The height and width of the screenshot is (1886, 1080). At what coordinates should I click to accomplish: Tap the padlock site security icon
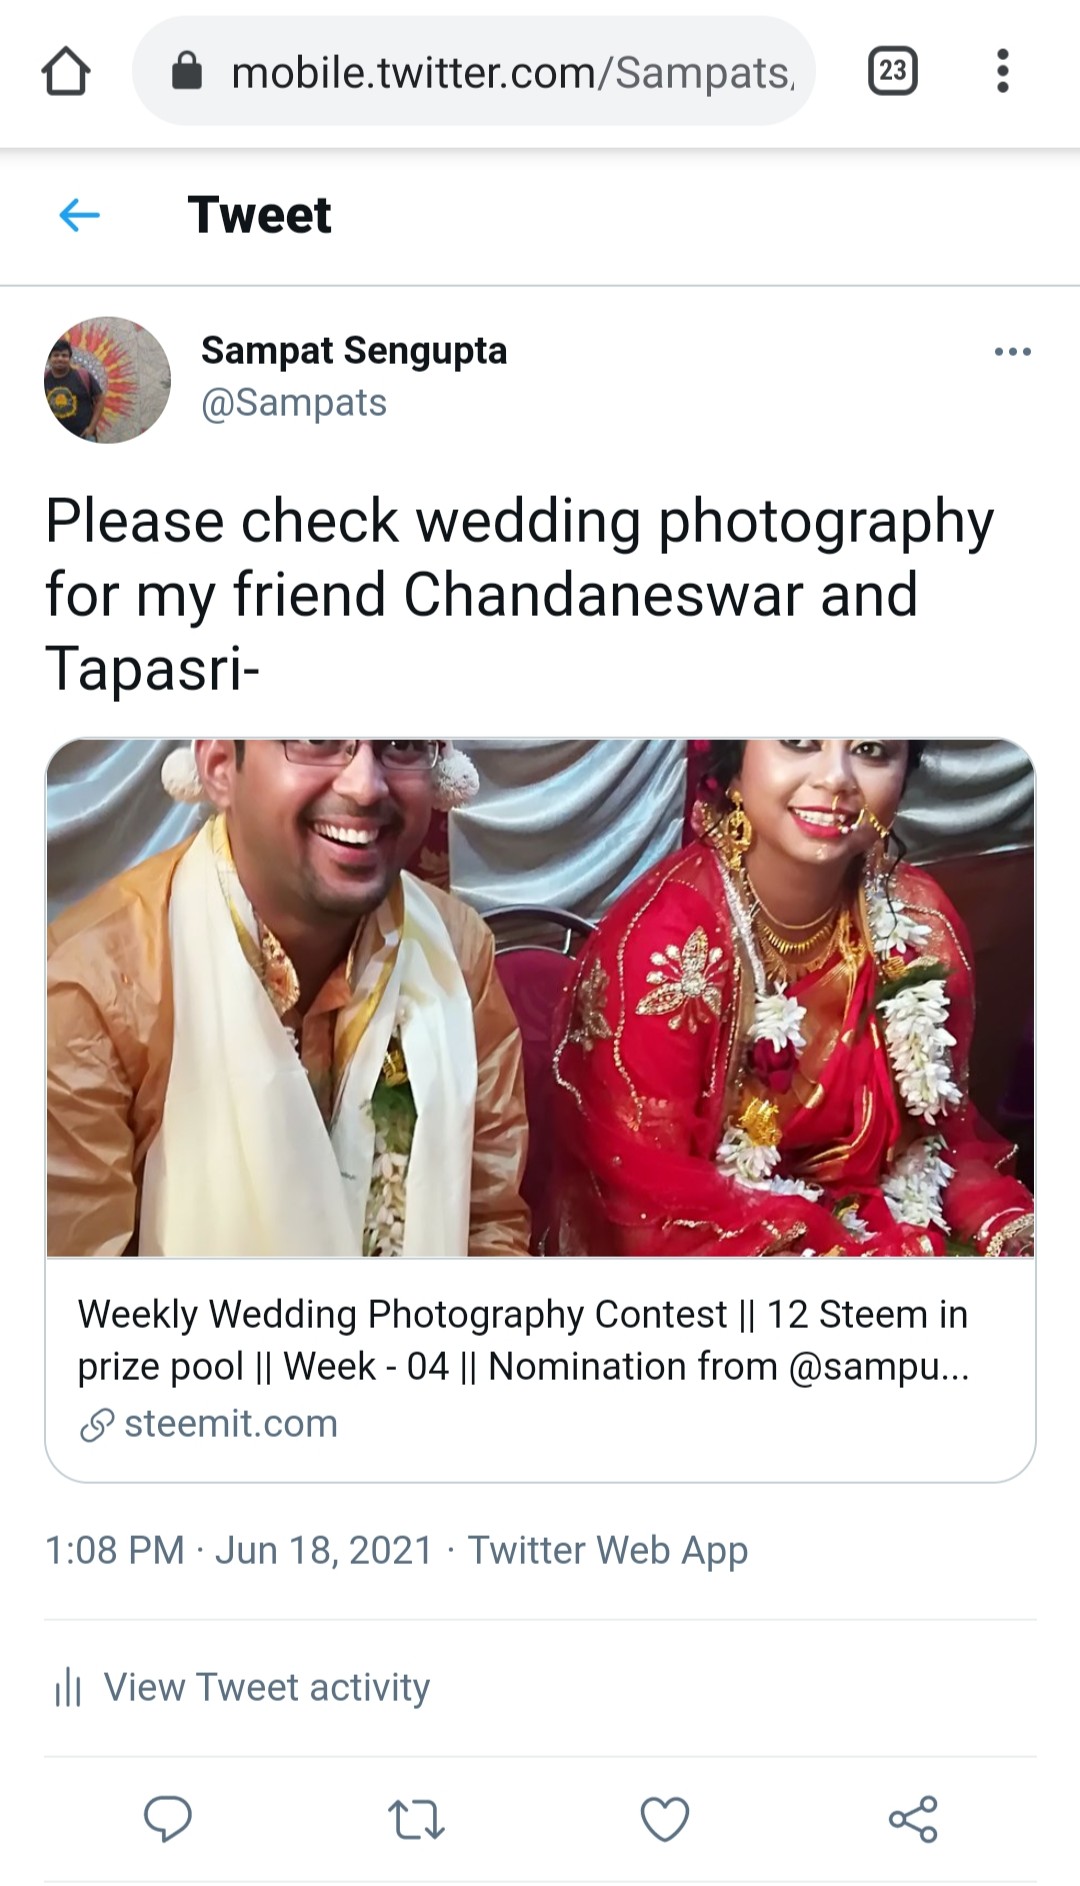point(187,71)
